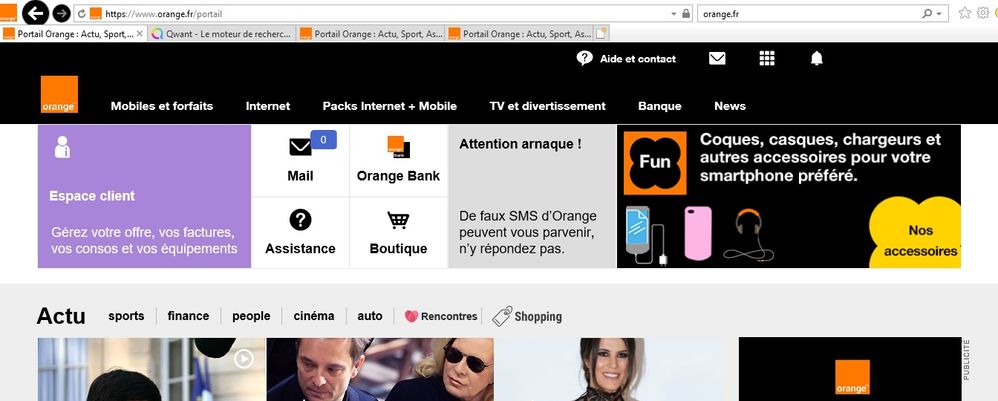
Task: Open the News menu
Action: pos(729,106)
